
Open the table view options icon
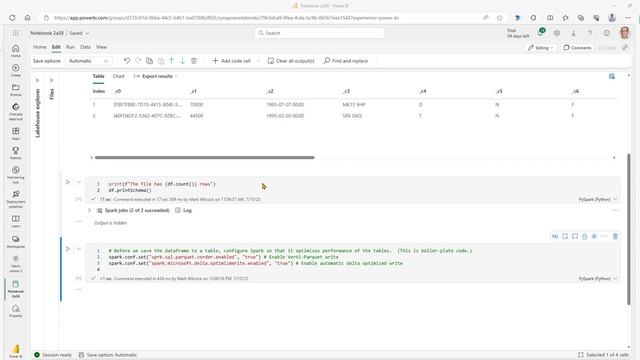[611, 76]
